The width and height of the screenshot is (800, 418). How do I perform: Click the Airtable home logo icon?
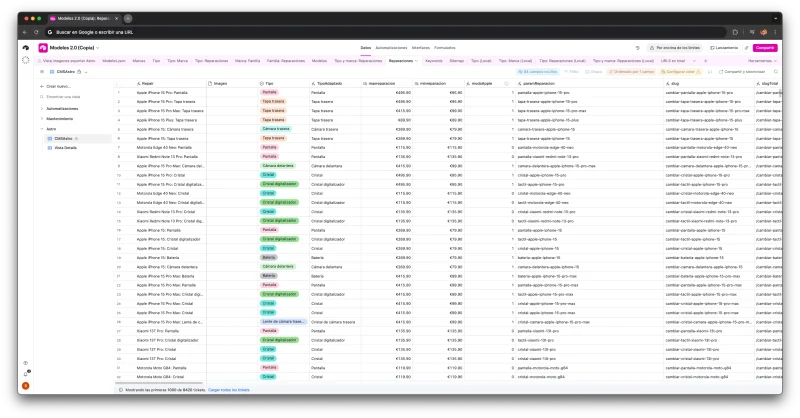coord(26,48)
